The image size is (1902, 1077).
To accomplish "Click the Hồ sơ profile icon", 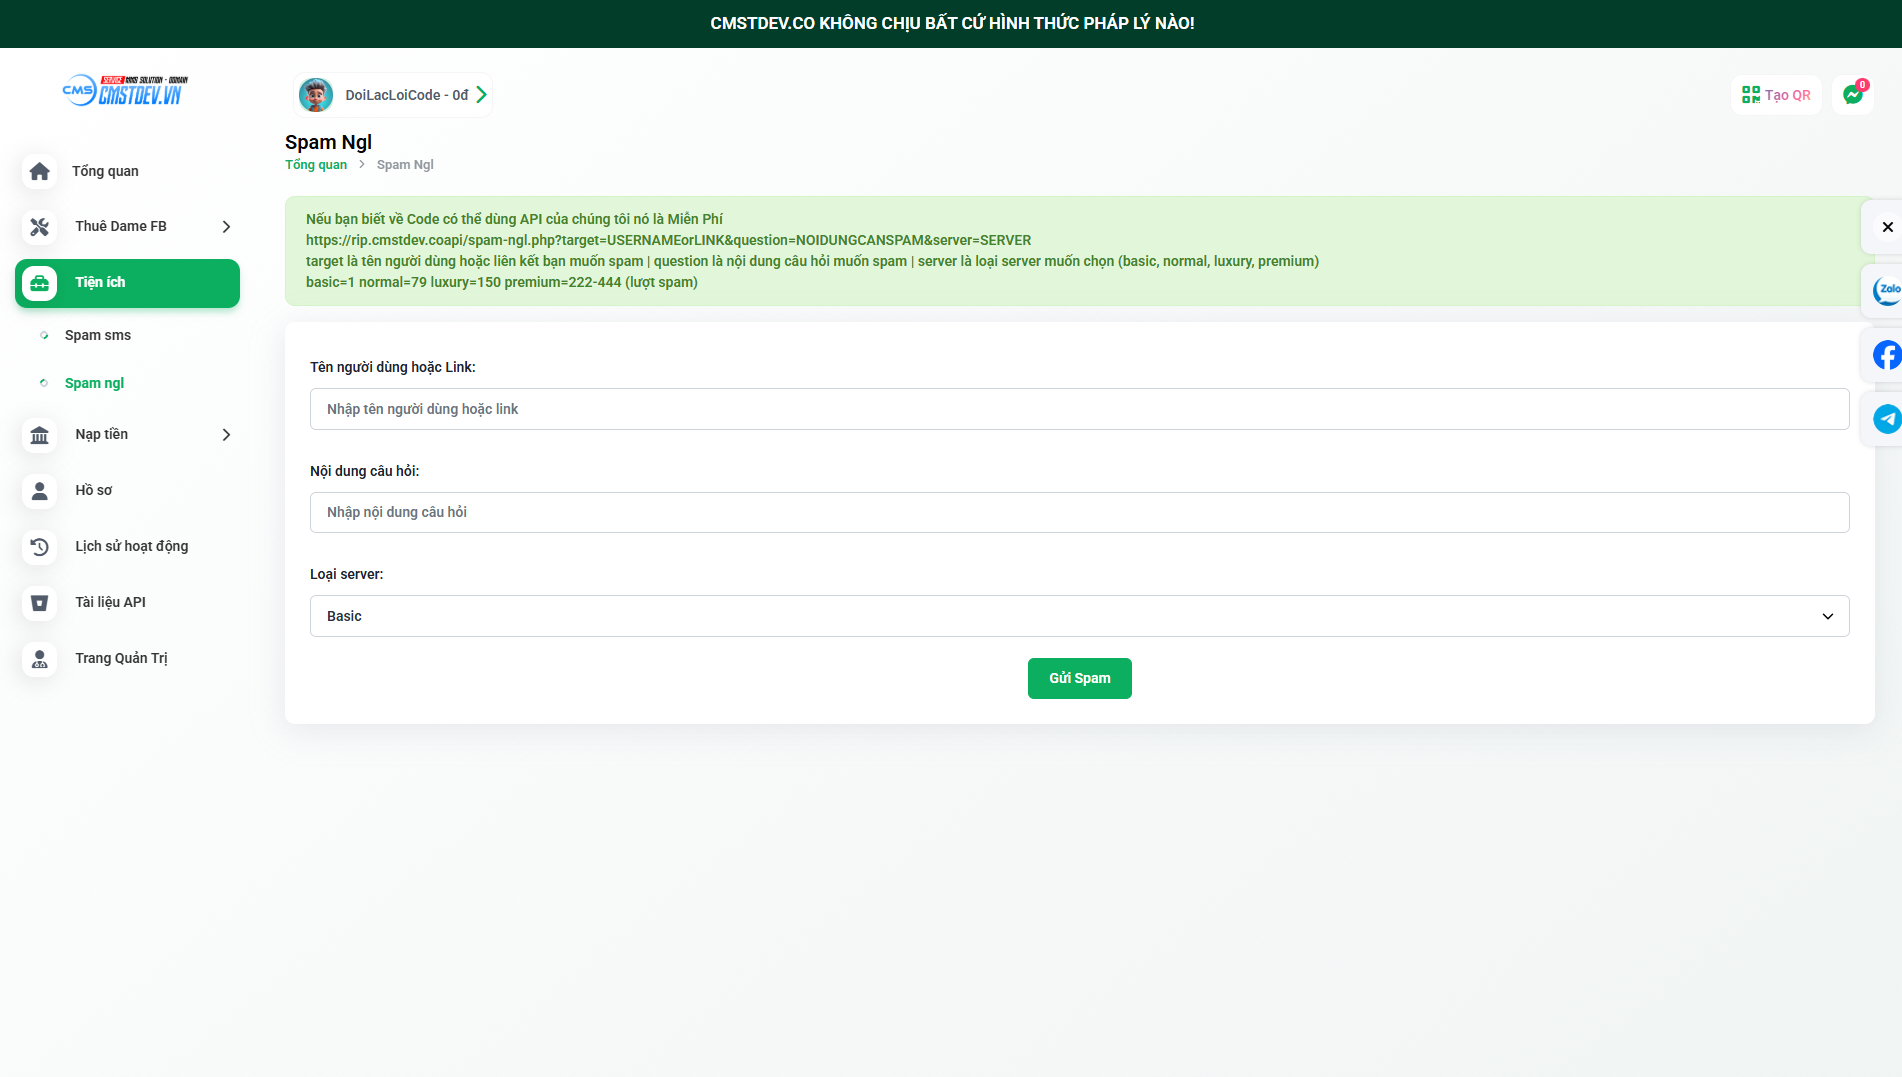I will pyautogui.click(x=40, y=490).
